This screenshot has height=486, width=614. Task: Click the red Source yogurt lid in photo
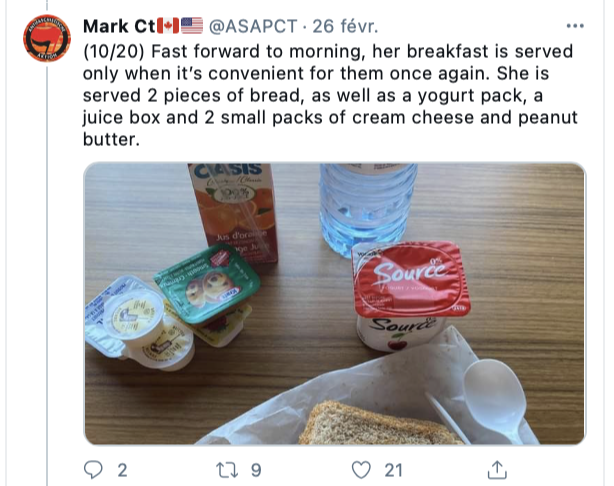point(410,279)
